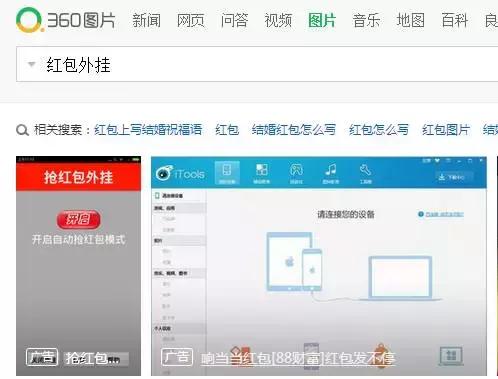This screenshot has height=379, width=498.
Task: Click the red 开启 button in thumbnail
Action: [x=78, y=219]
